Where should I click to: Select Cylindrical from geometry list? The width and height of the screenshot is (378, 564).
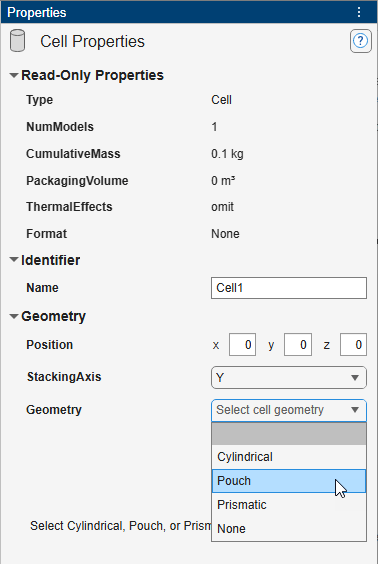[289, 457]
